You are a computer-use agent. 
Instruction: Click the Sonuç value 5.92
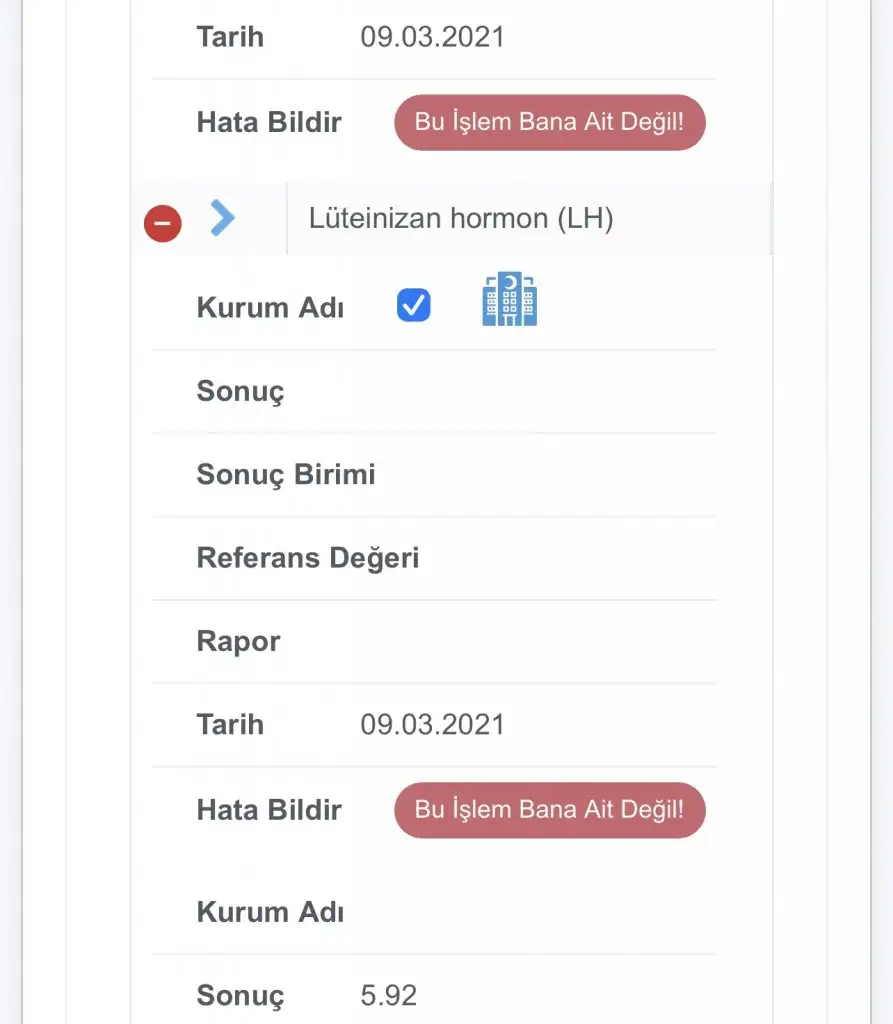click(x=389, y=995)
